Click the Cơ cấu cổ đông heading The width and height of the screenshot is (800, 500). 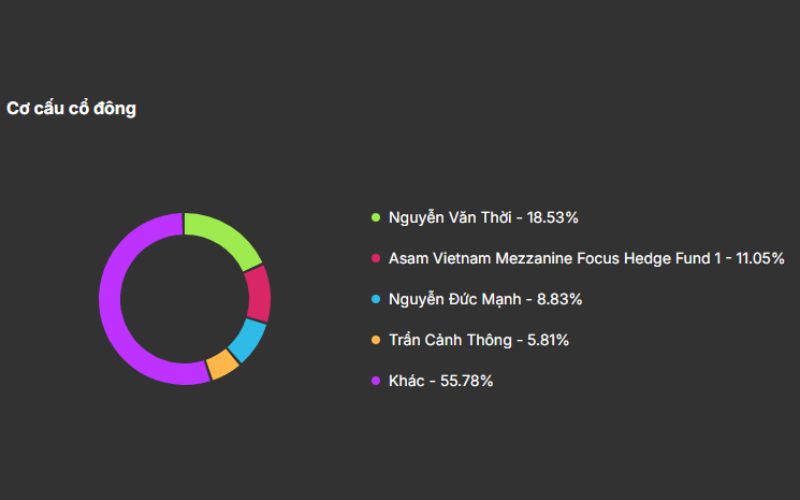click(x=72, y=108)
